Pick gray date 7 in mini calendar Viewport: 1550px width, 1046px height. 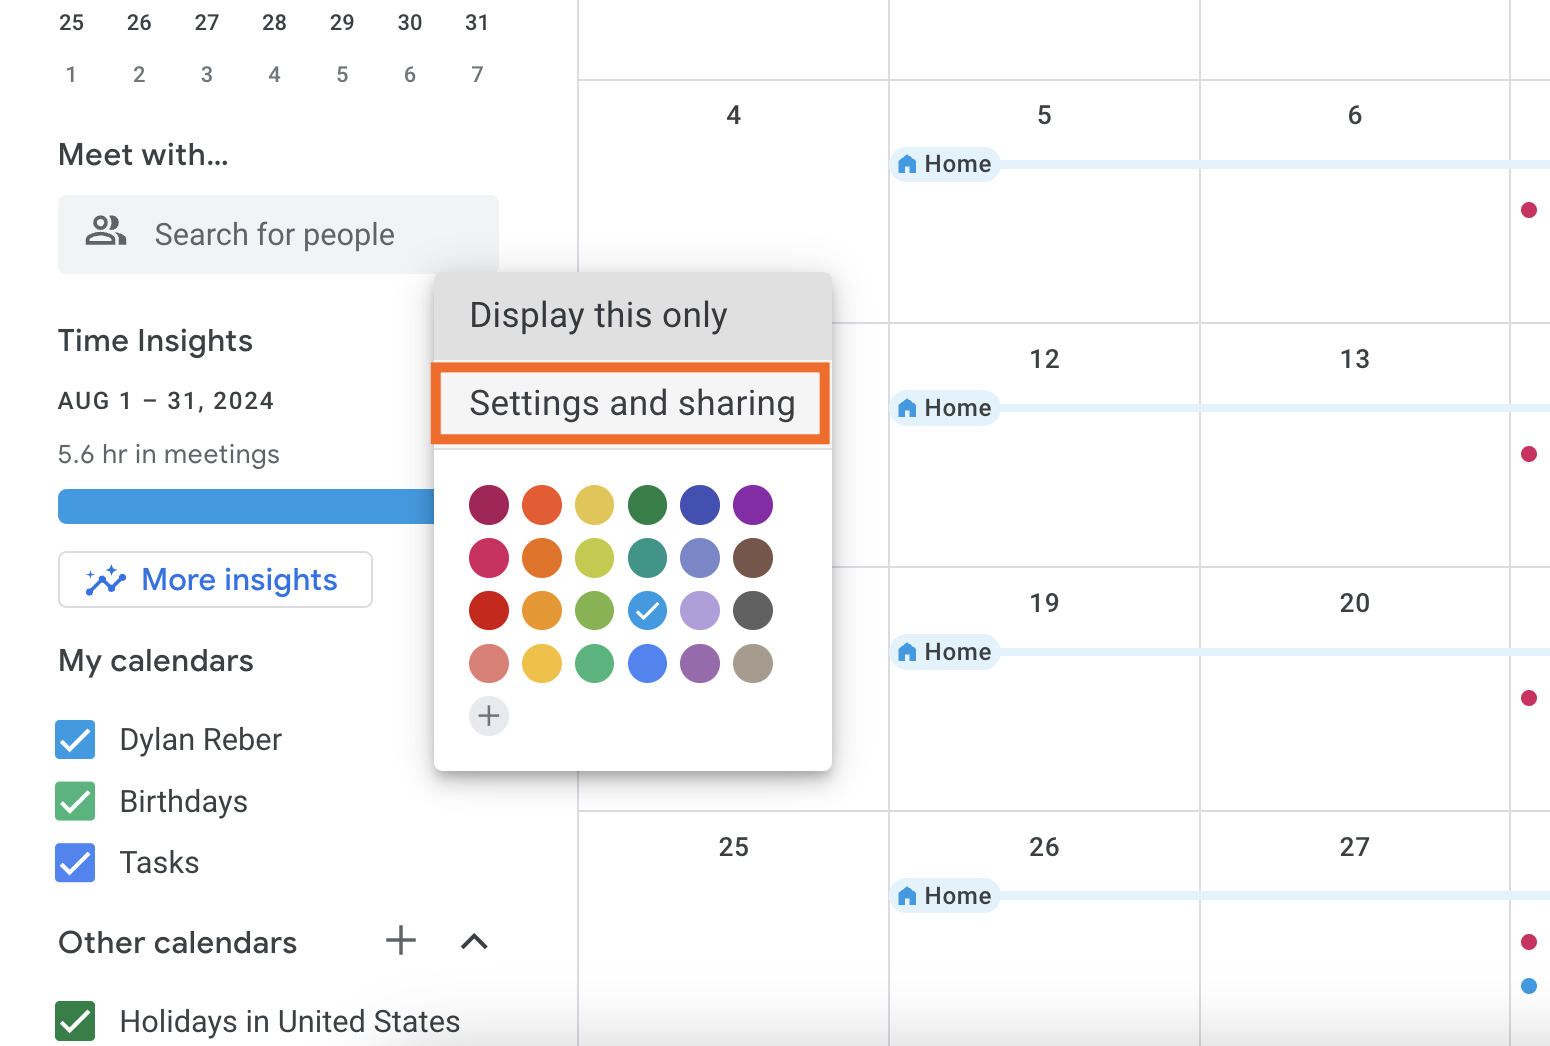pyautogui.click(x=477, y=75)
